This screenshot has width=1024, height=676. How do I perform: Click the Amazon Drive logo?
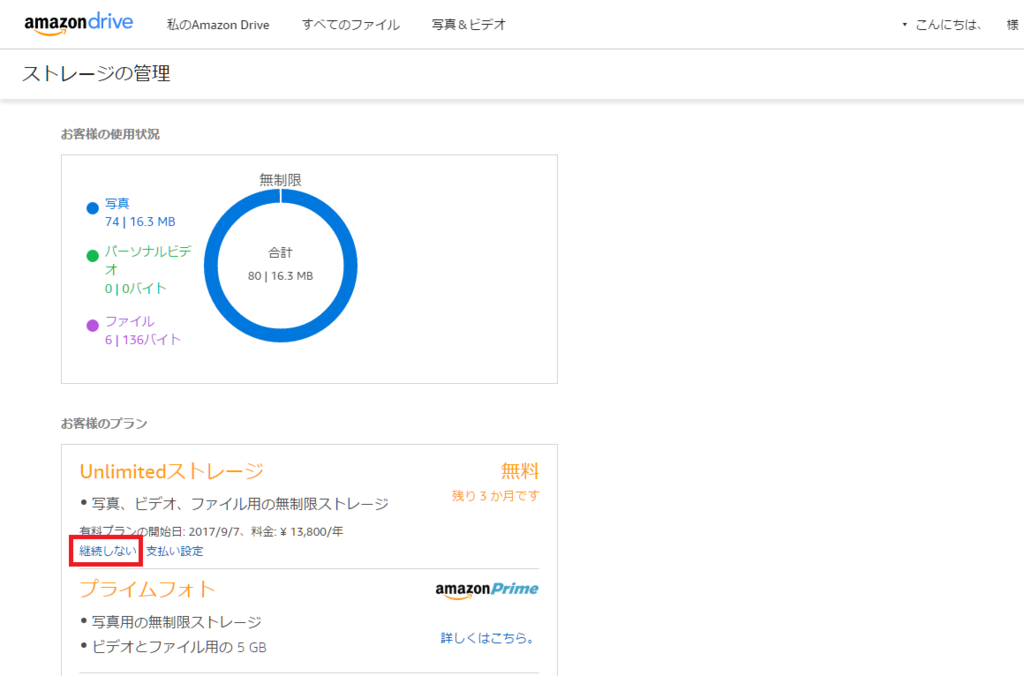(78, 24)
